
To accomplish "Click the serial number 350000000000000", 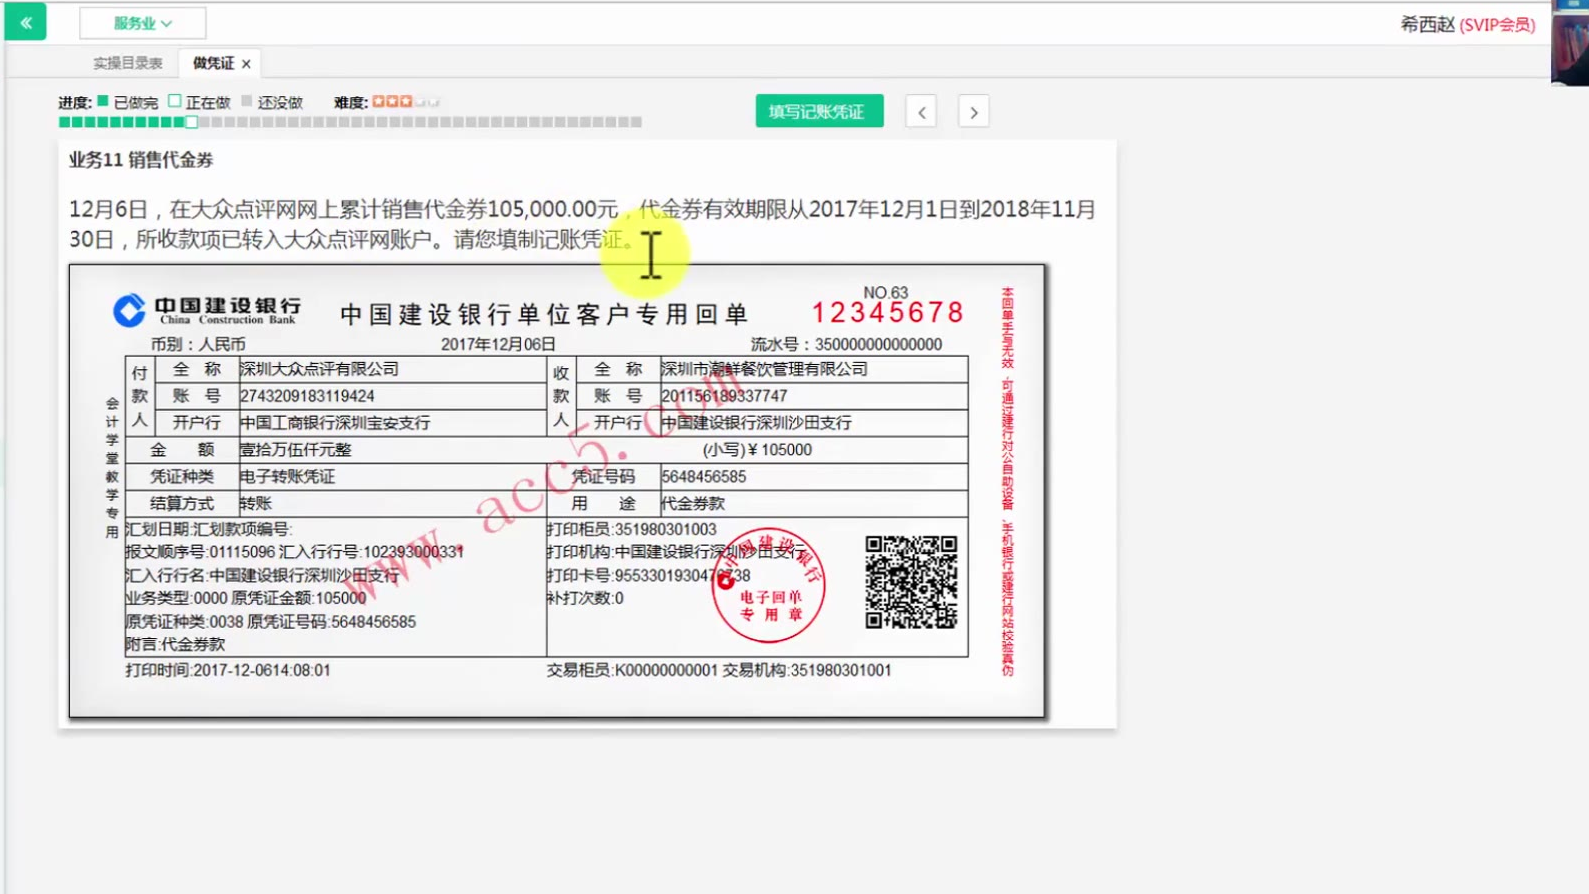I will (x=878, y=344).
